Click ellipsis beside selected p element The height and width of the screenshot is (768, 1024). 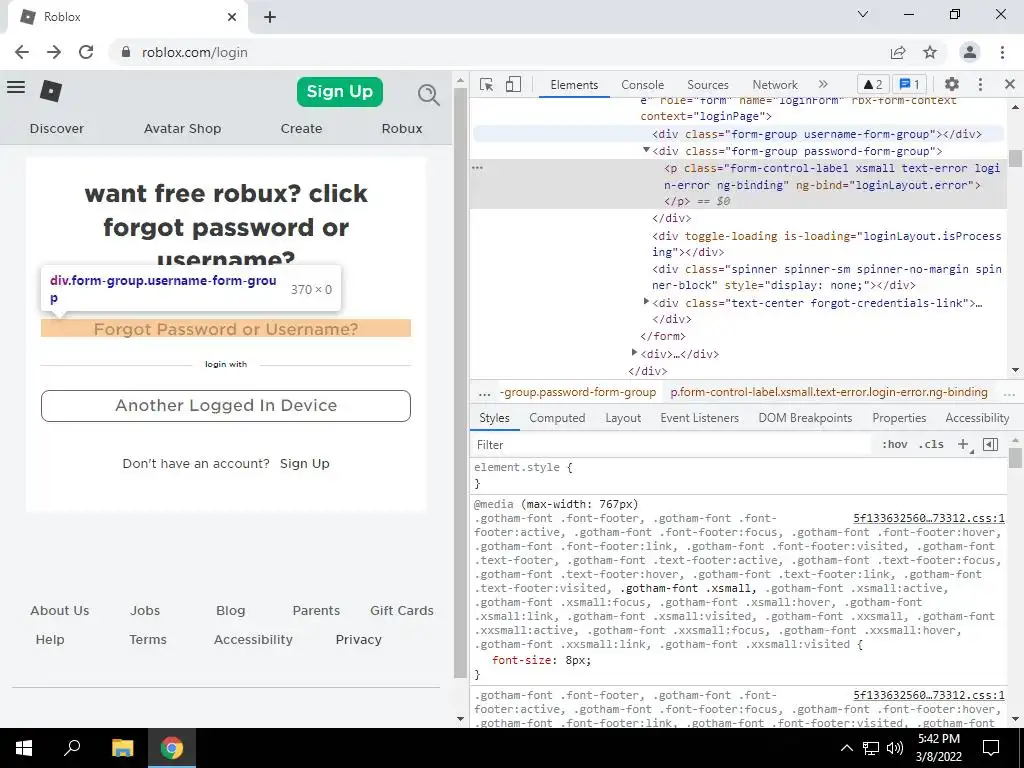[477, 168]
